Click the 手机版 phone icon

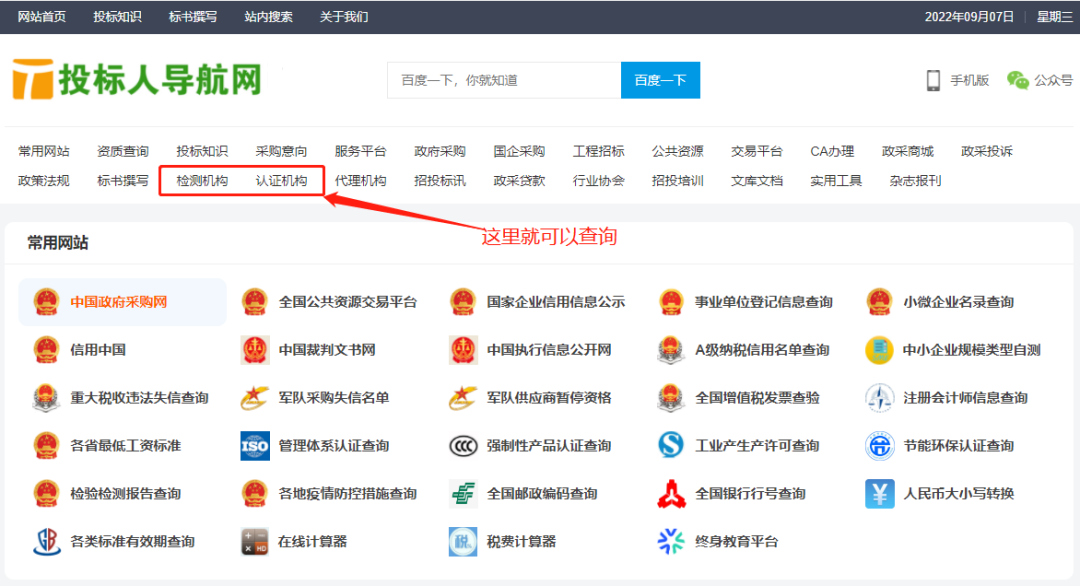point(934,79)
